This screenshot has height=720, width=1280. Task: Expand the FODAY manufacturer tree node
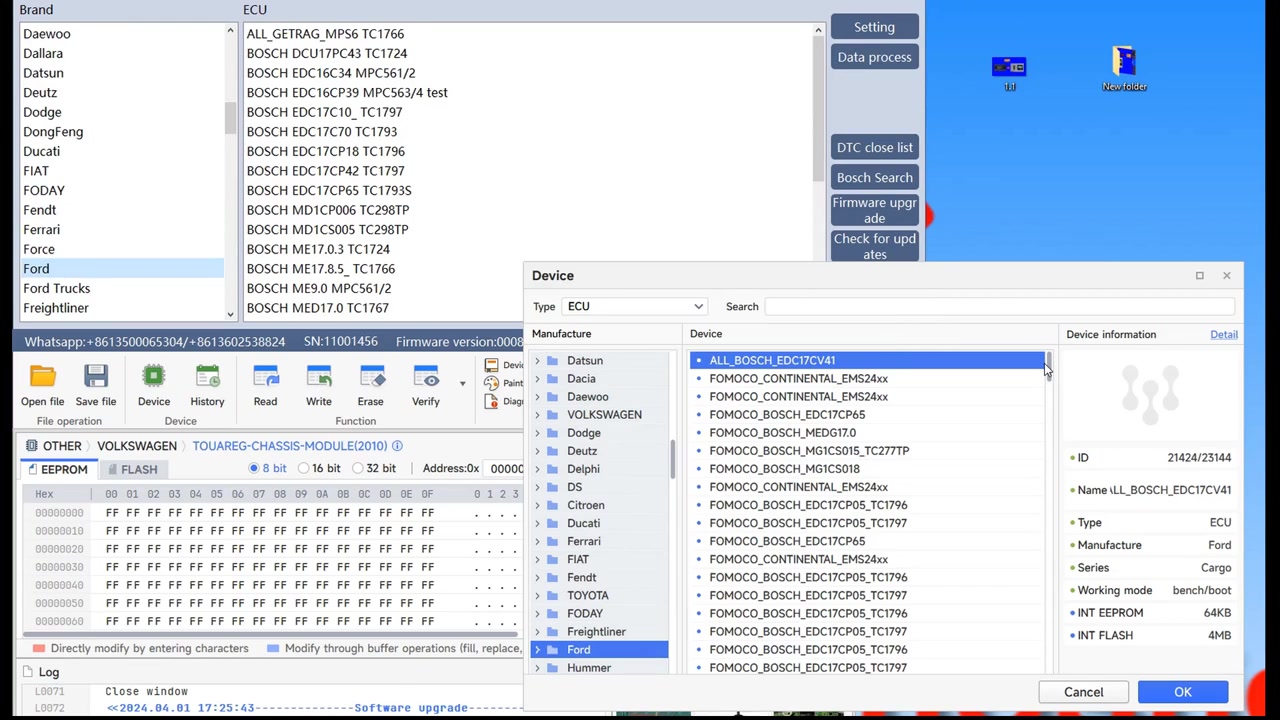(538, 614)
